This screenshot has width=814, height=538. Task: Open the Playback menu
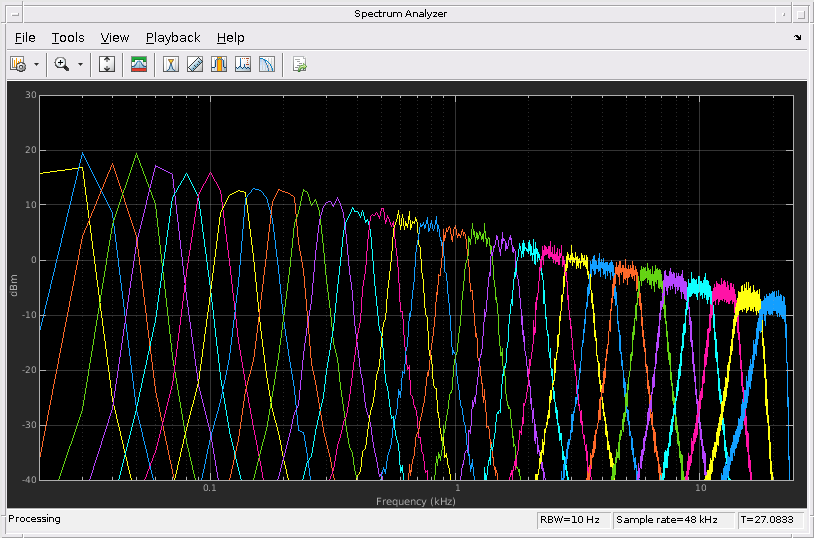pos(173,37)
